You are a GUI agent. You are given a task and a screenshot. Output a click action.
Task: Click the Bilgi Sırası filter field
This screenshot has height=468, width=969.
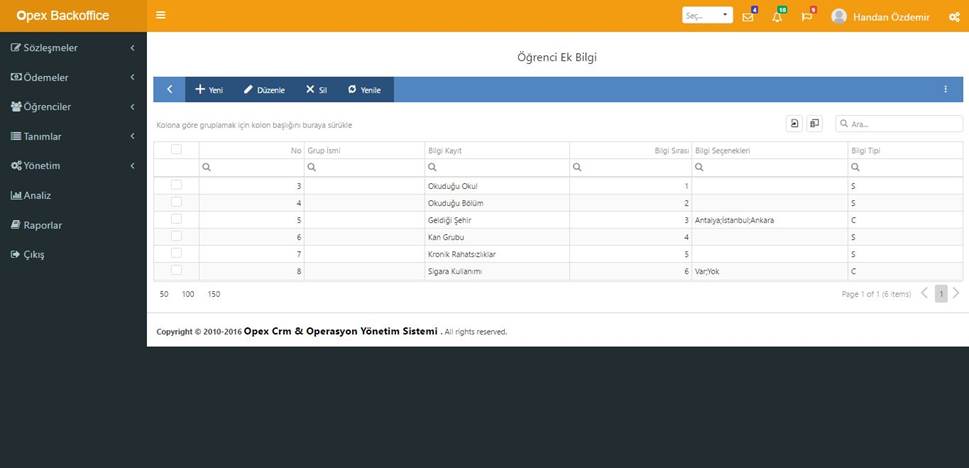630,168
